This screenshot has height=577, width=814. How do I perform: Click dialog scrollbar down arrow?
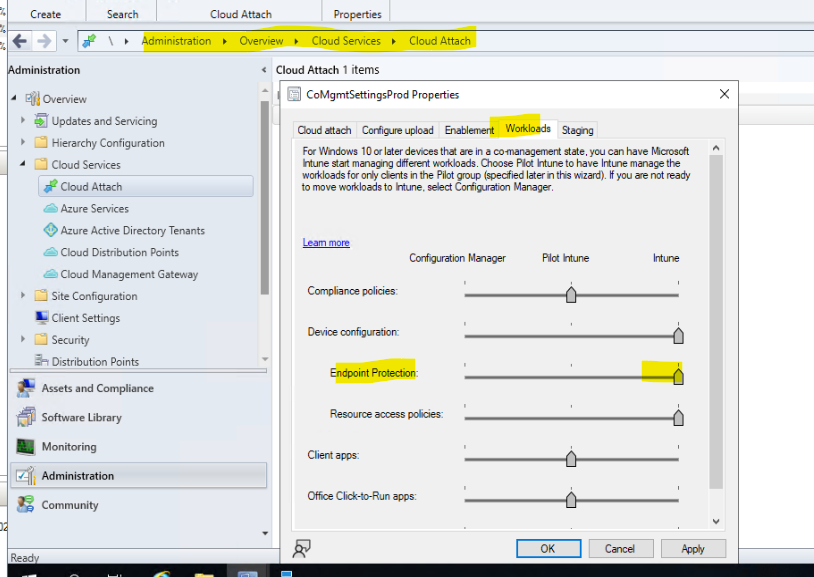pyautogui.click(x=716, y=521)
